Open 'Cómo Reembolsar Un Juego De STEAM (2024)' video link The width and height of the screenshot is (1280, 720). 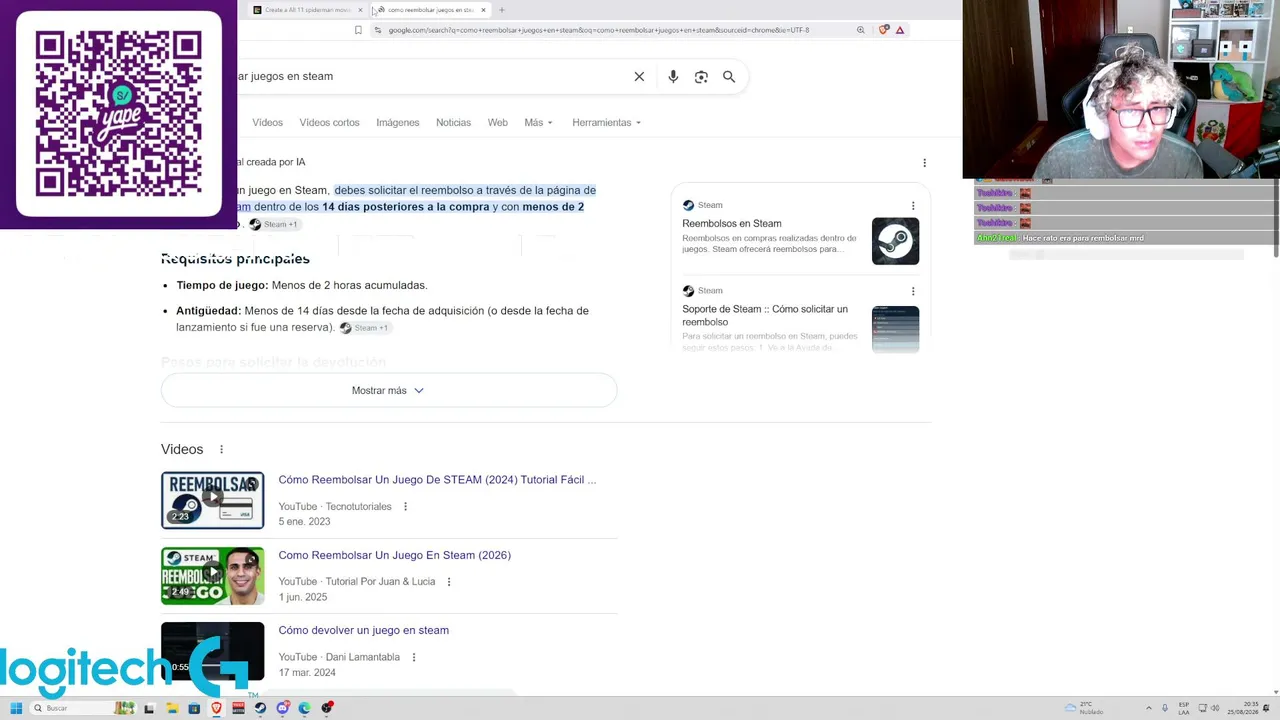pos(437,480)
